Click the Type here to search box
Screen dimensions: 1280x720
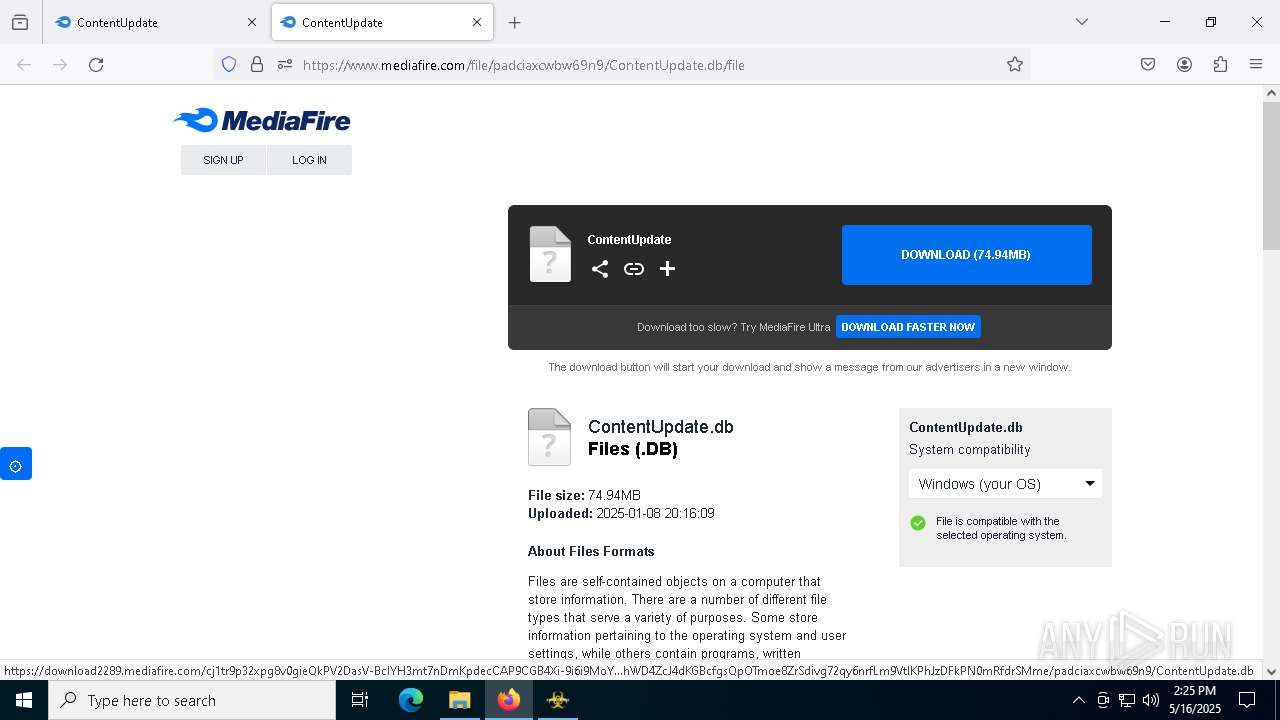click(192, 700)
